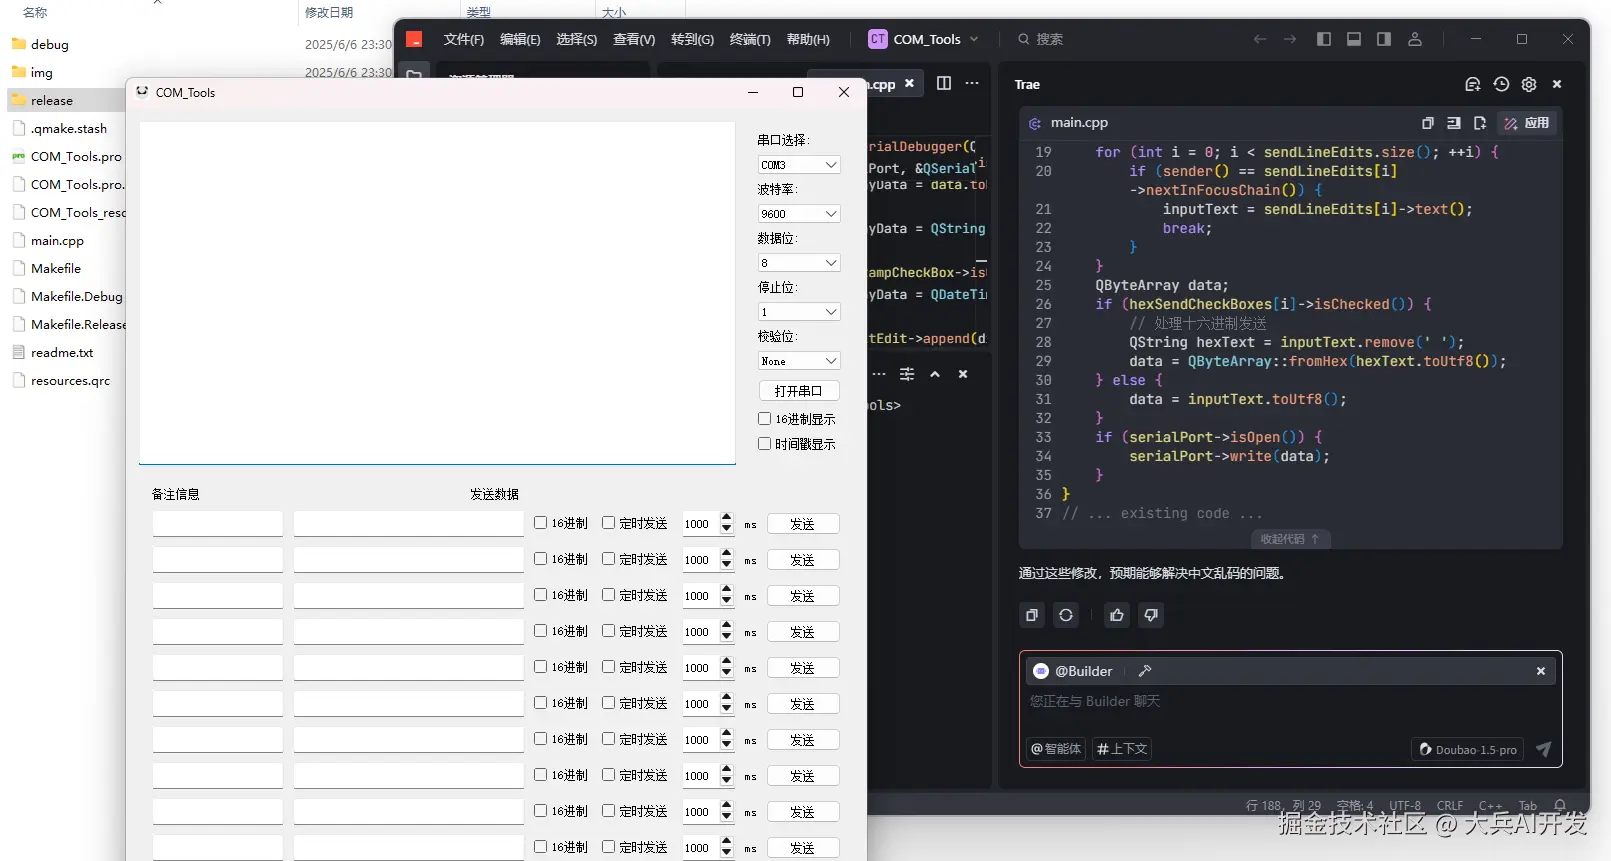1611x861 pixels.
Task: Enable 时间戳显示 checkbox
Action: click(x=764, y=444)
